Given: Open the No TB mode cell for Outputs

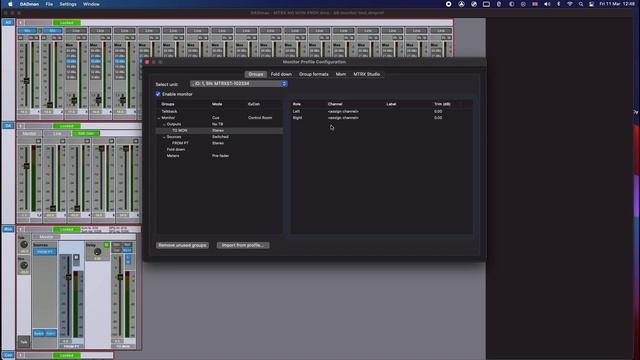Looking at the screenshot, I should point(218,124).
